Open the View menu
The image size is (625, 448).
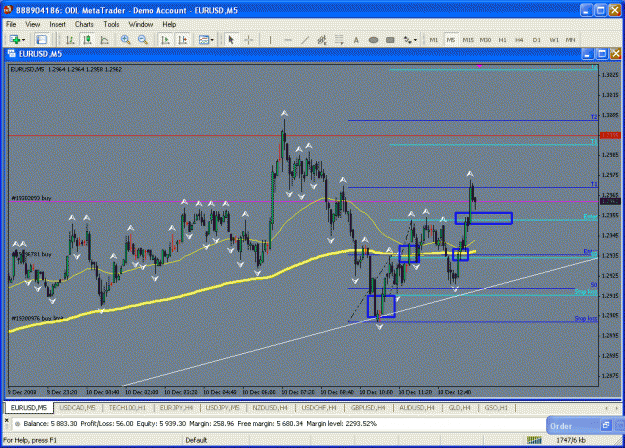(x=33, y=24)
